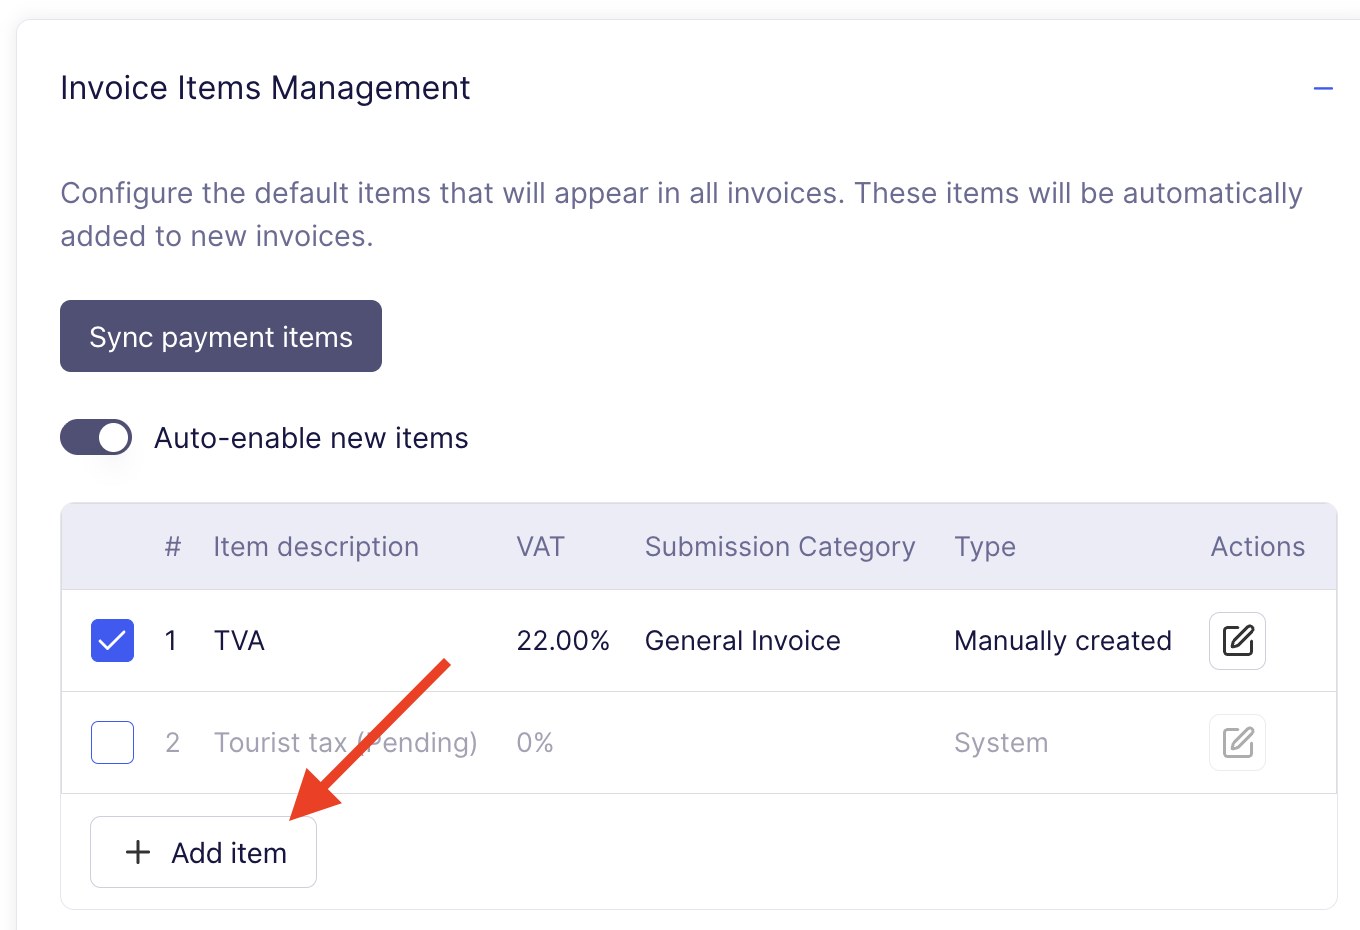1360x930 pixels.
Task: Click the Add item button
Action: click(203, 852)
